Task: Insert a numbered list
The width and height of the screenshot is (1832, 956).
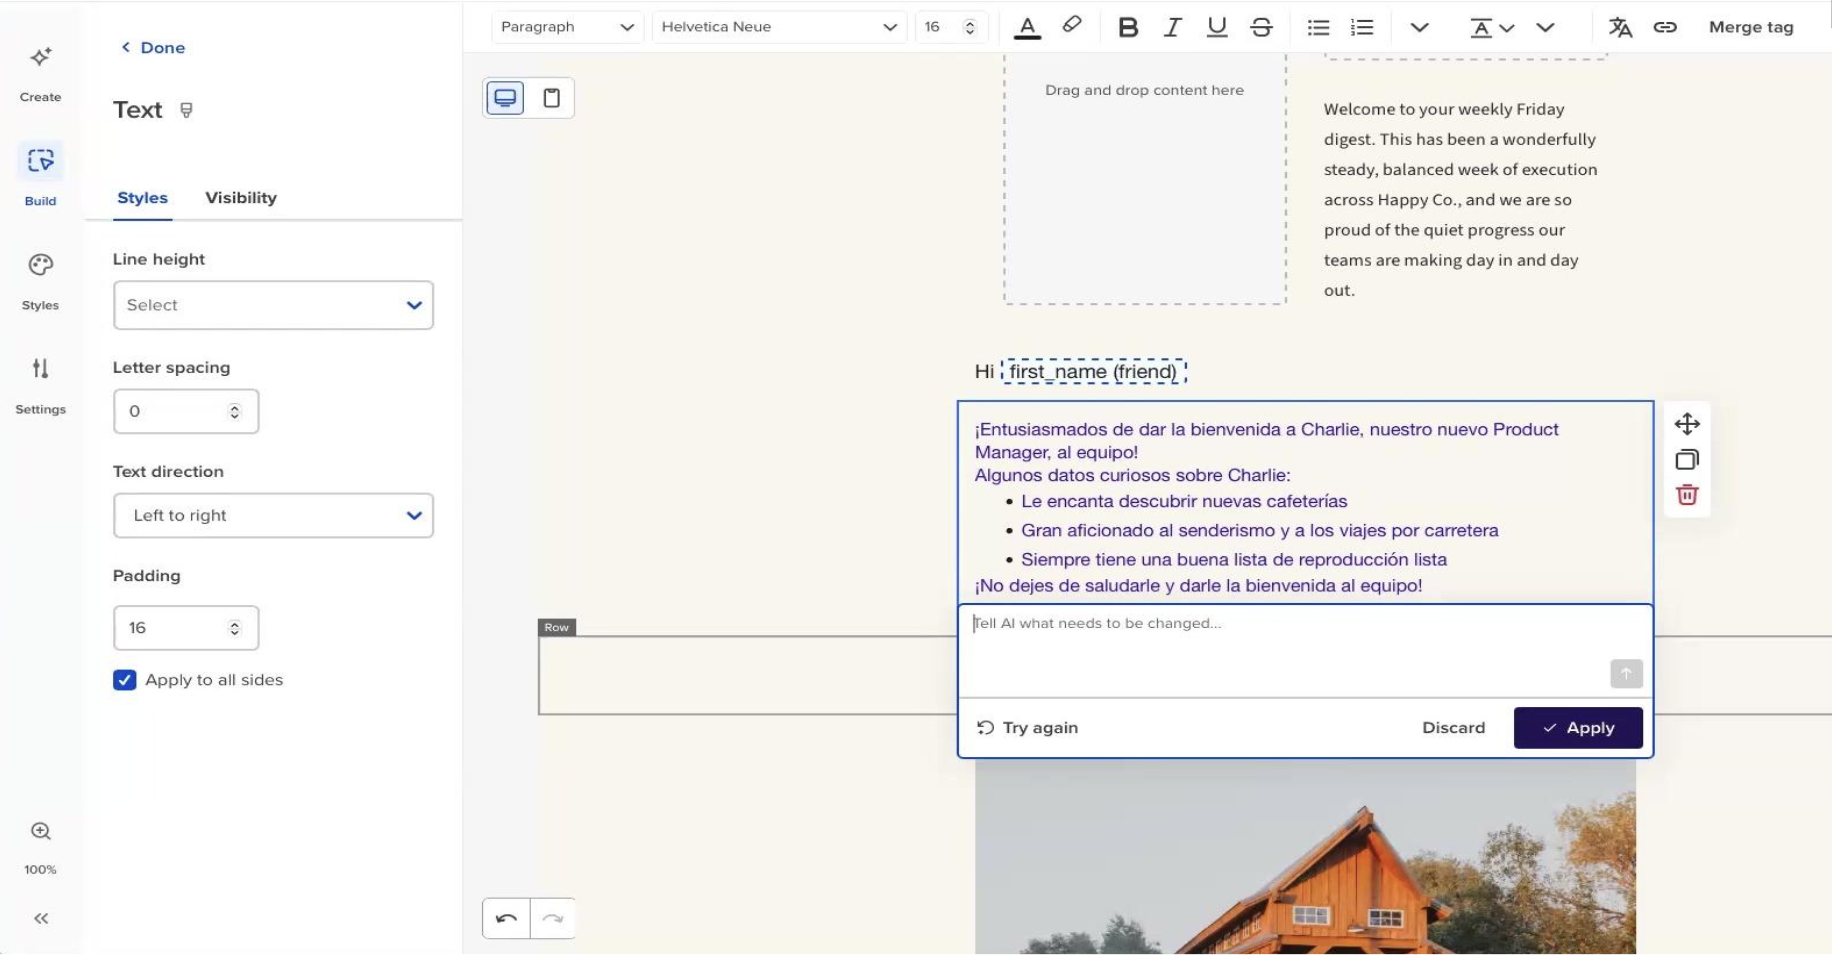Action: click(1361, 27)
